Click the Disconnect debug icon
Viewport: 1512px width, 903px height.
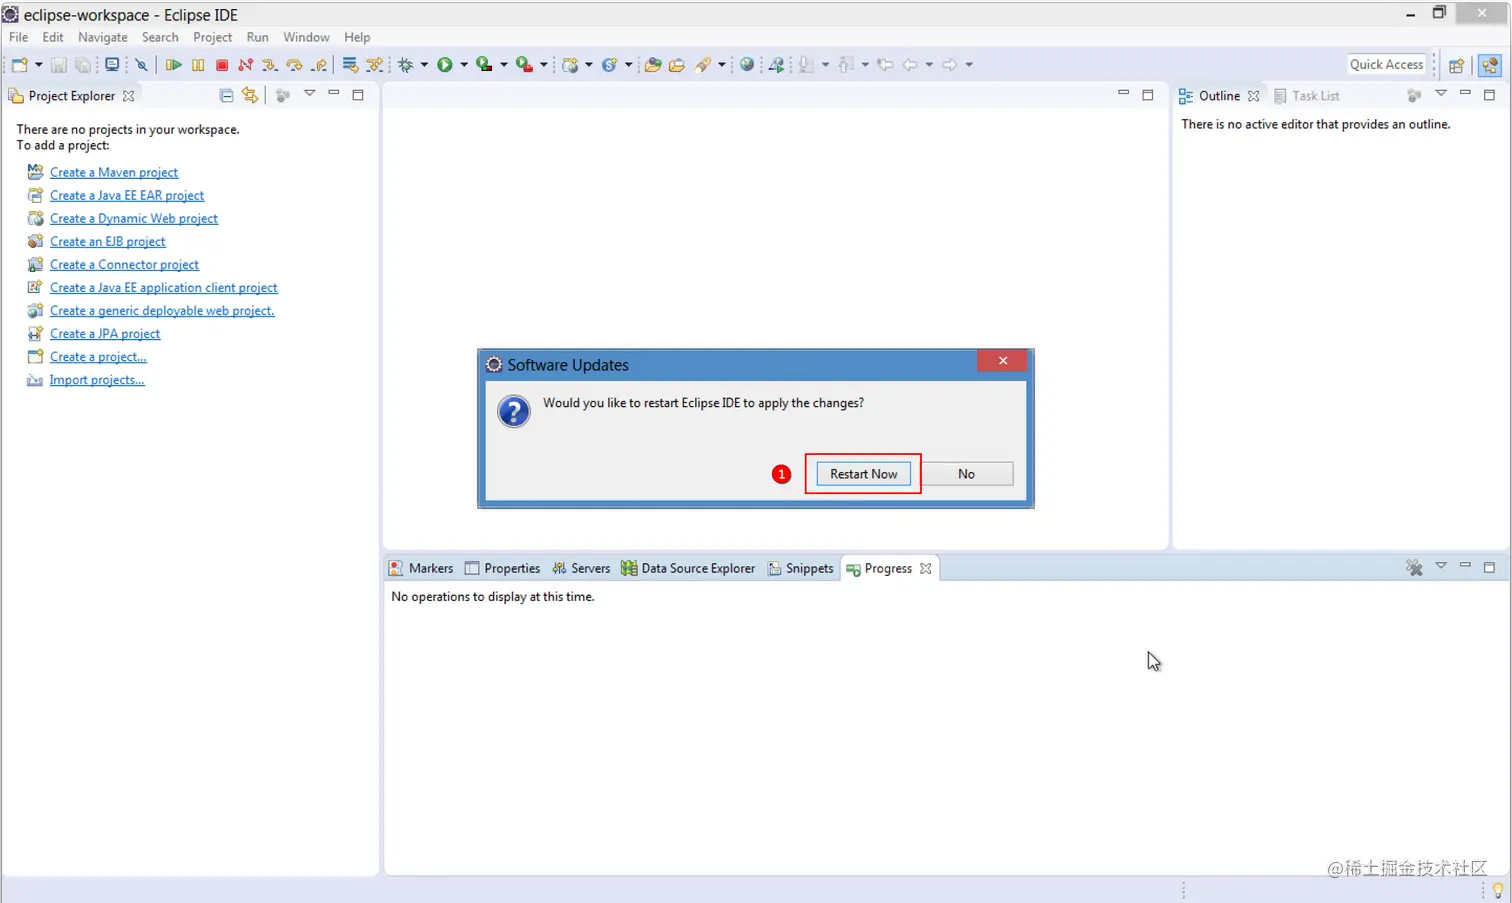[x=246, y=65]
